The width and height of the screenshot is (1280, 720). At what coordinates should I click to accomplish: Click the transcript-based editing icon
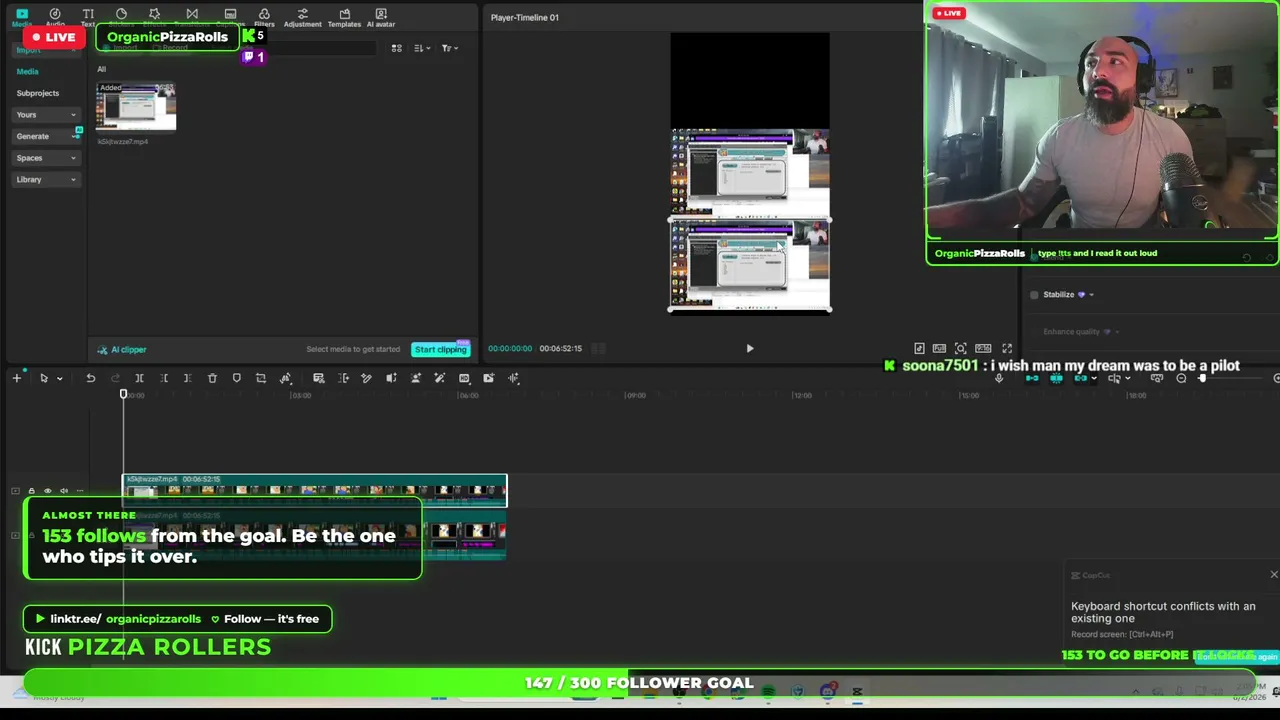(x=319, y=378)
